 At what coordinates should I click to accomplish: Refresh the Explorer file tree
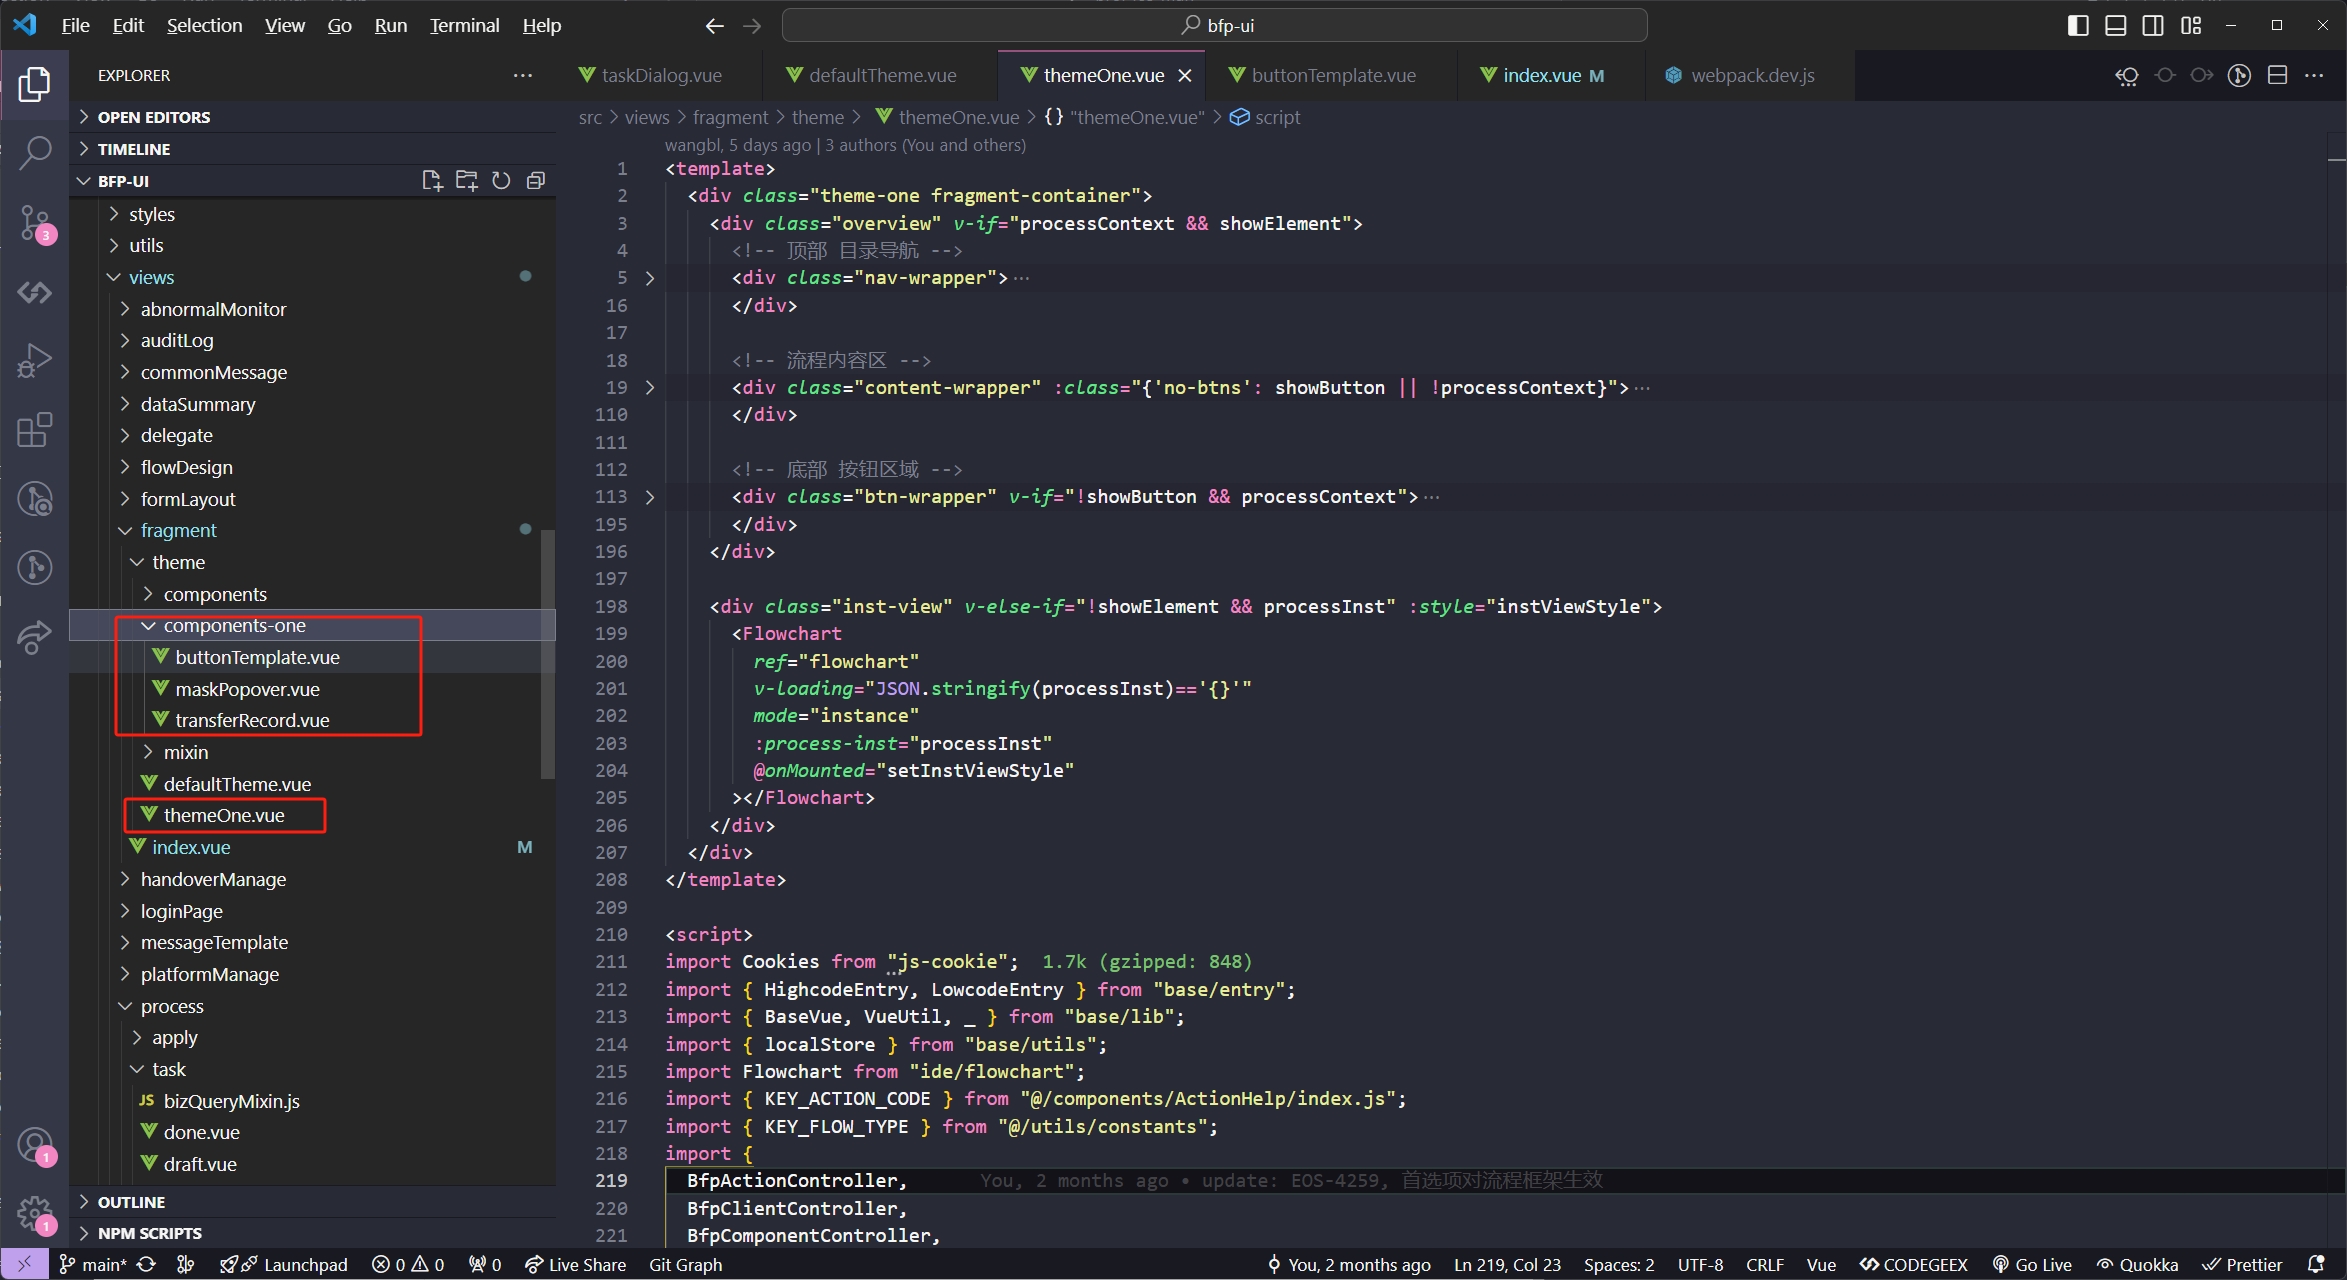[x=501, y=181]
